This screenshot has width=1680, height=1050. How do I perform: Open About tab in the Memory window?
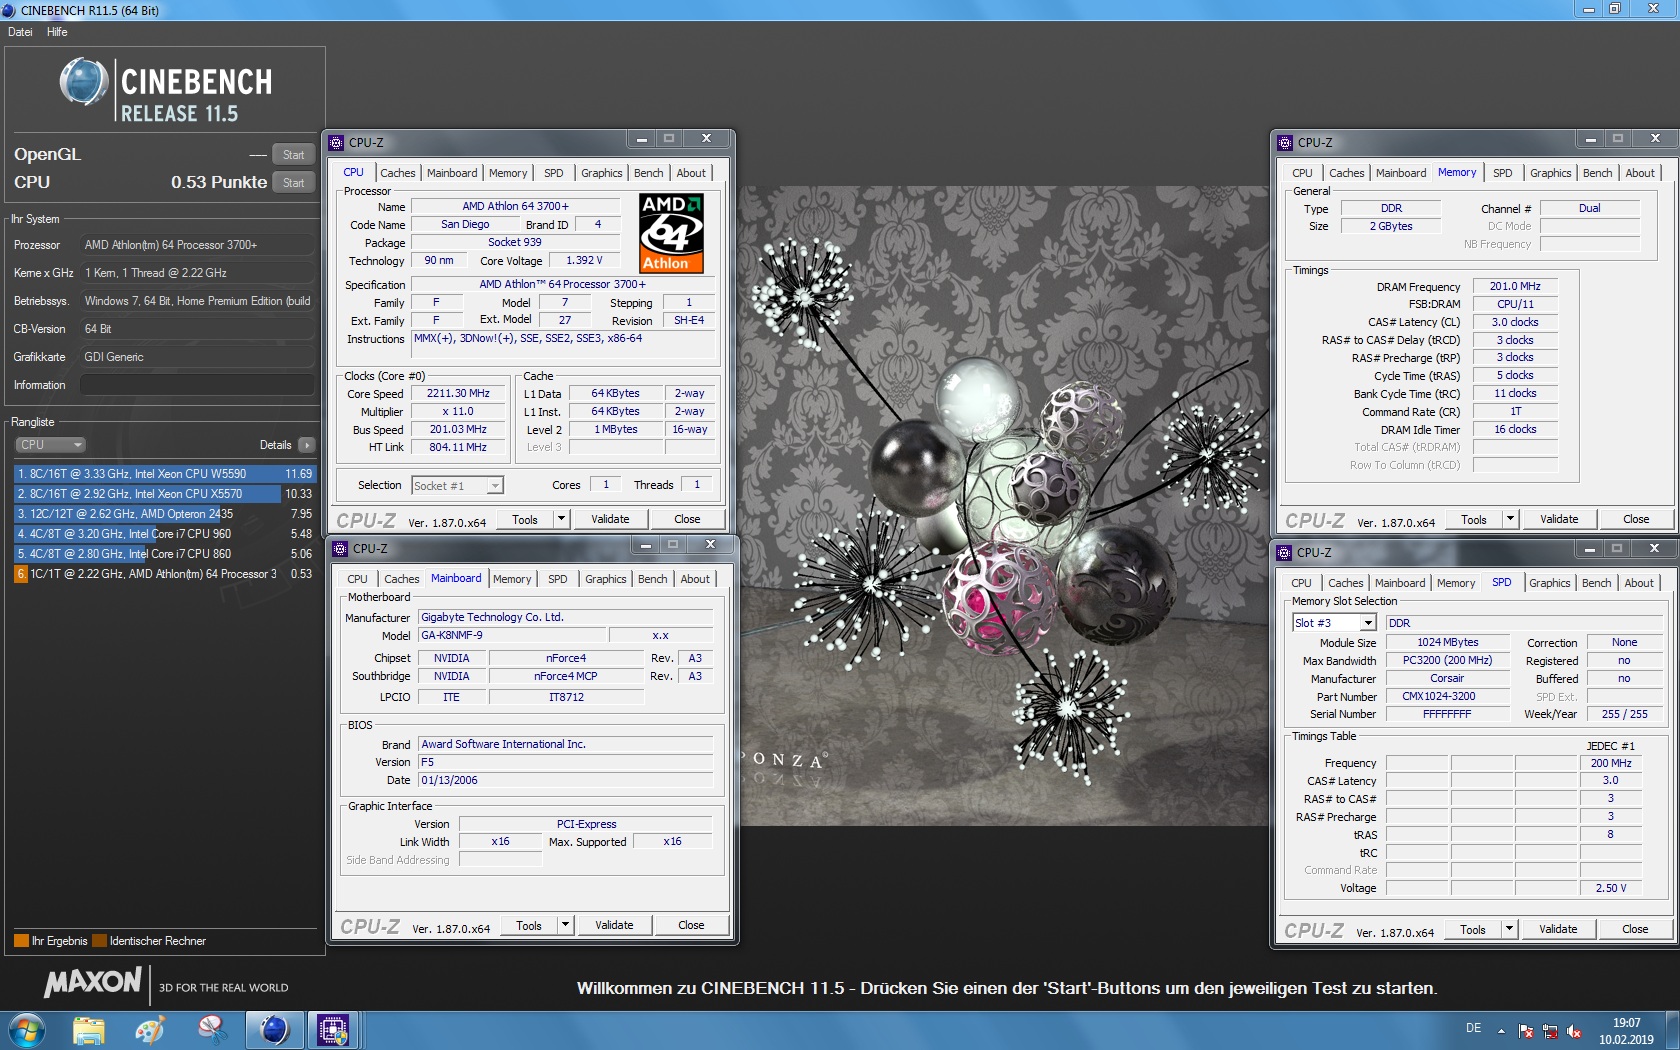pyautogui.click(x=1639, y=173)
